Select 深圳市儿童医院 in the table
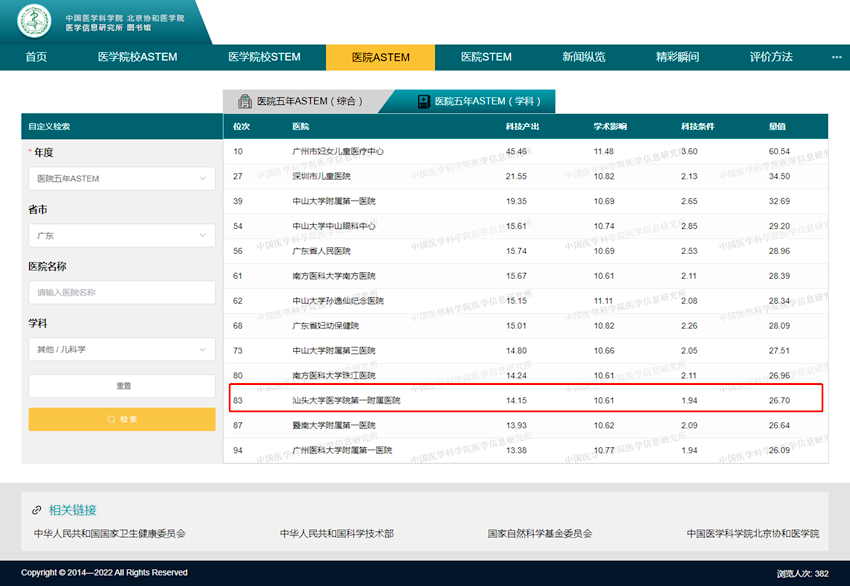The width and height of the screenshot is (850, 586). pos(321,176)
